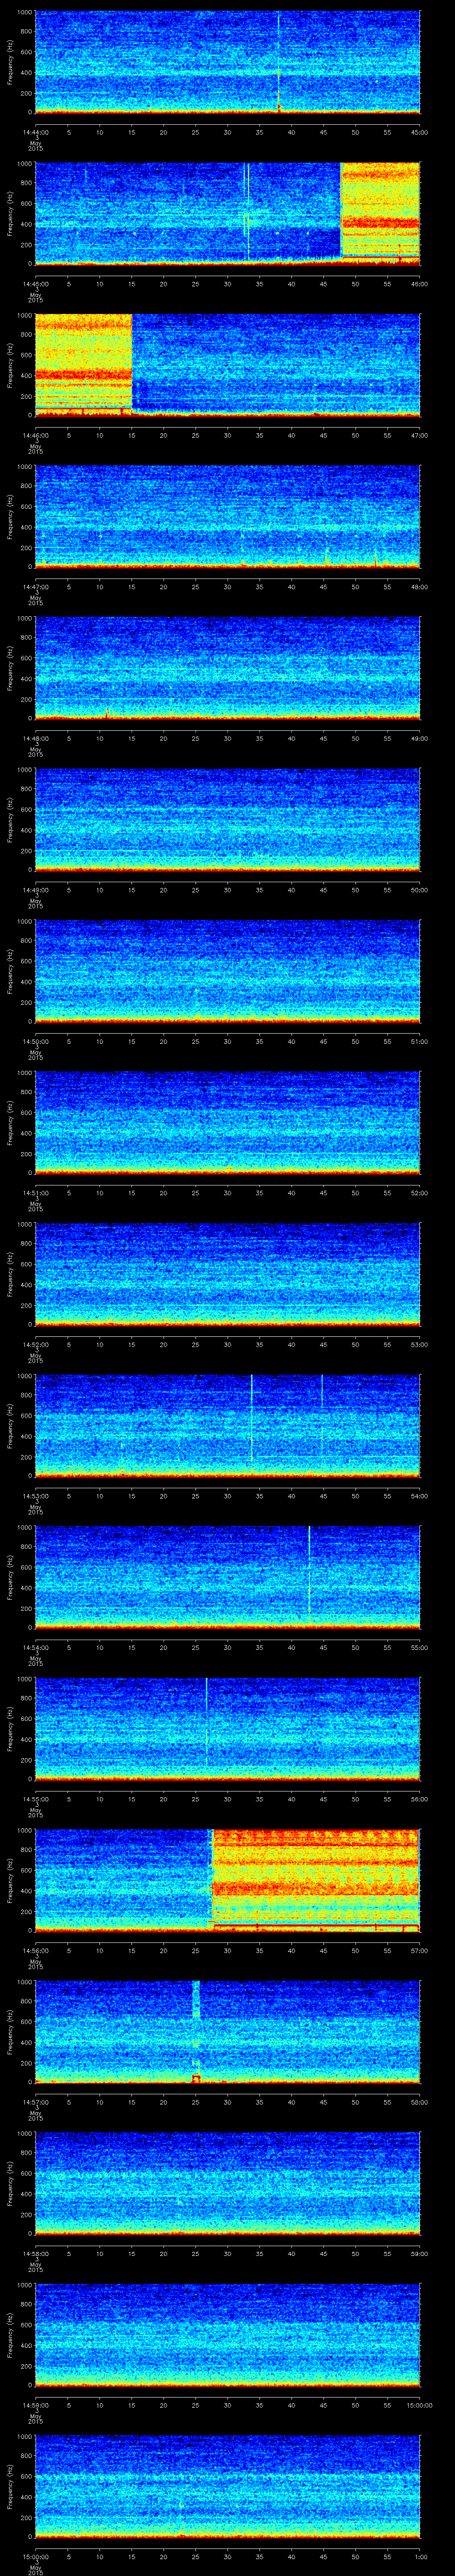Open the spectrogram panel starting at 14:58:00

[227, 2183]
